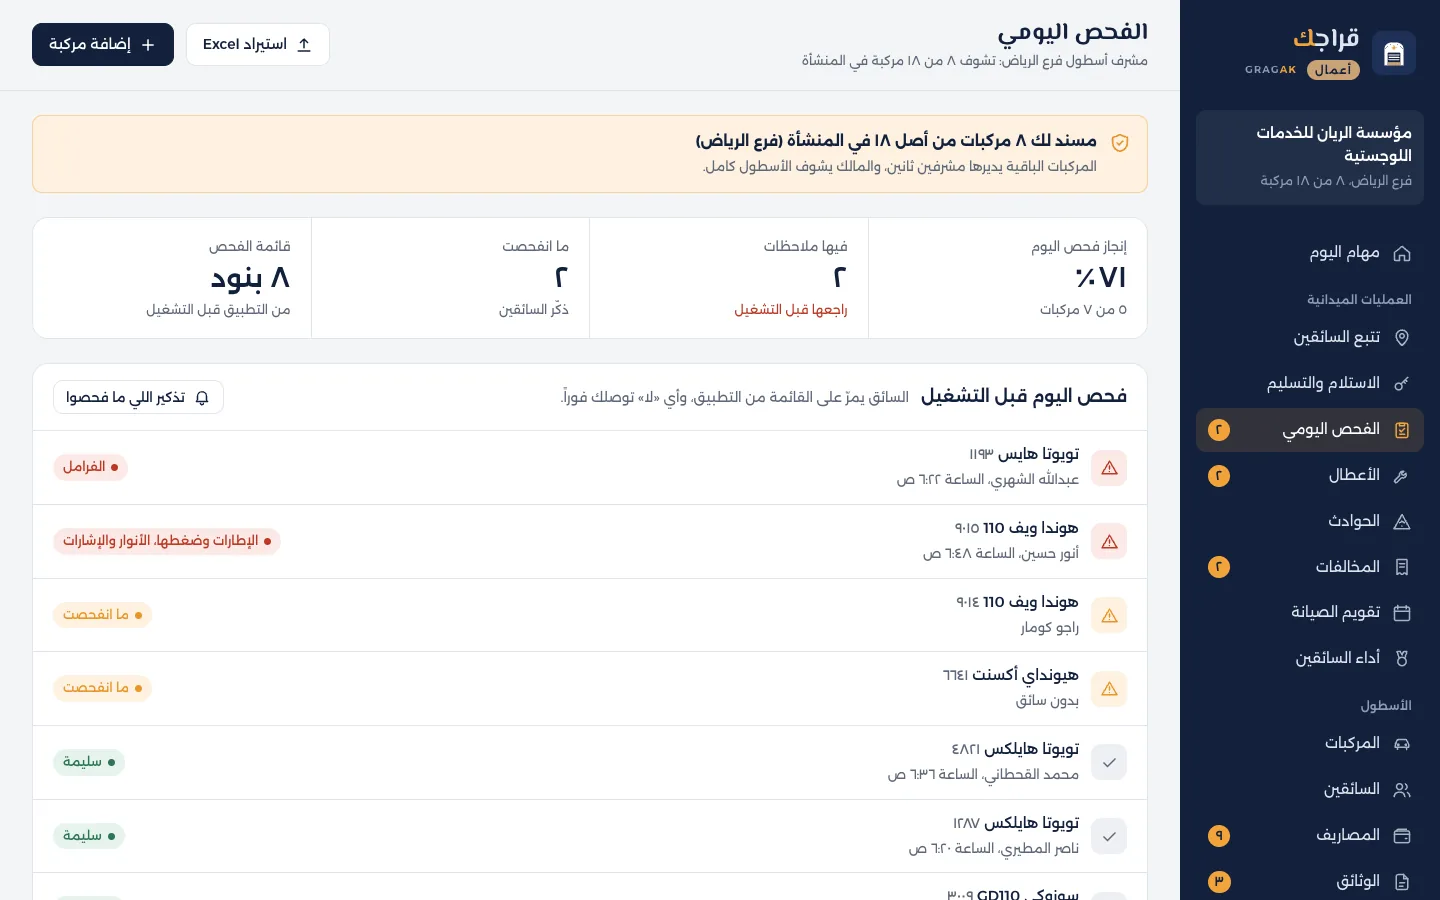Click the warning icon for هوندا ويف ٩٠١٥
Viewport: 1440px width, 900px height.
[x=1109, y=542]
